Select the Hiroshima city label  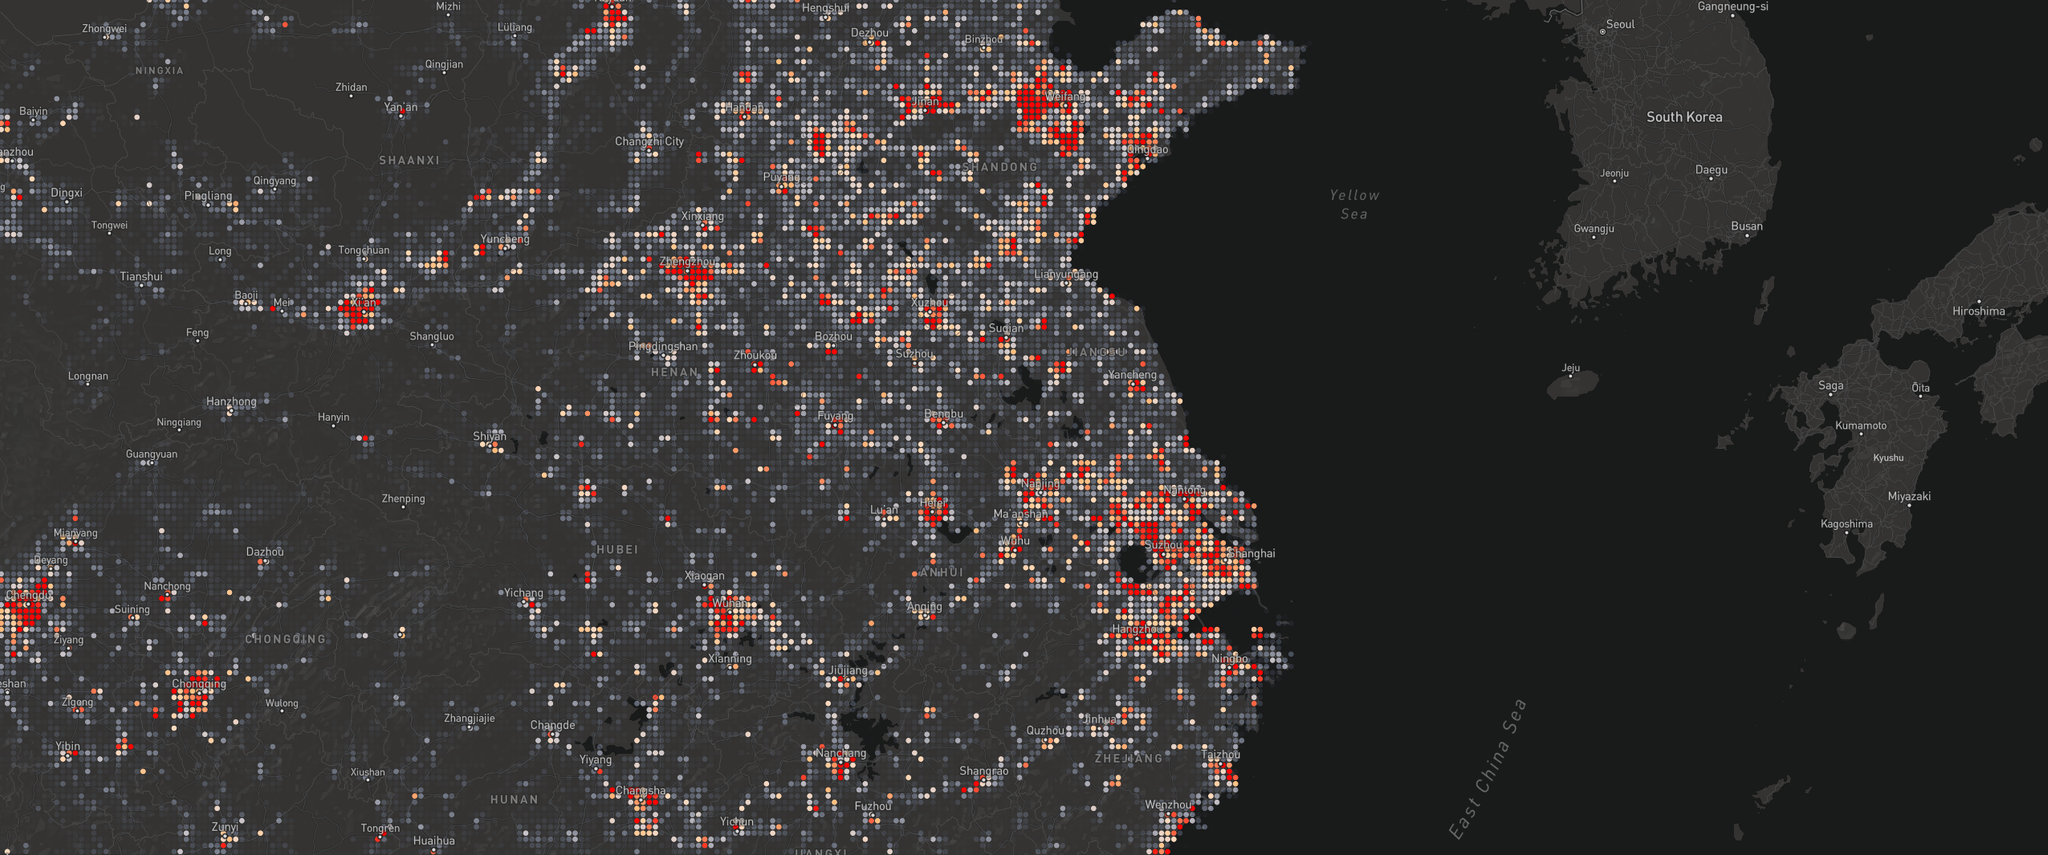click(x=1978, y=311)
